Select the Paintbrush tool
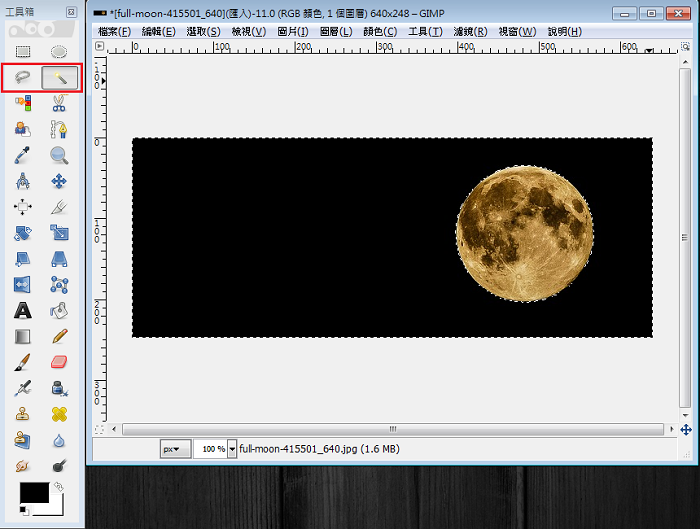The width and height of the screenshot is (700, 529). [23, 362]
